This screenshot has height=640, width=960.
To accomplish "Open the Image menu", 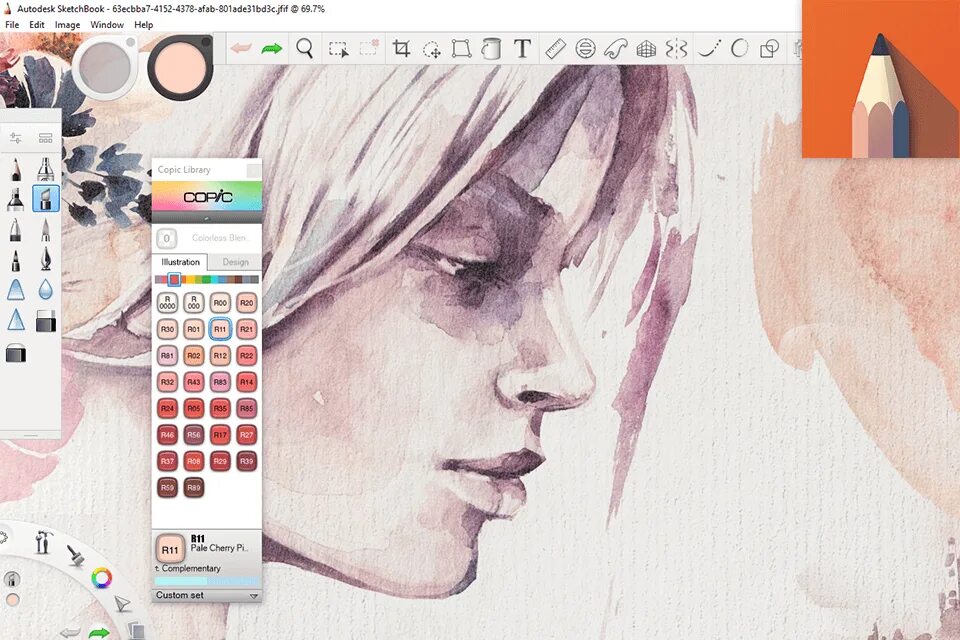I will coord(67,24).
